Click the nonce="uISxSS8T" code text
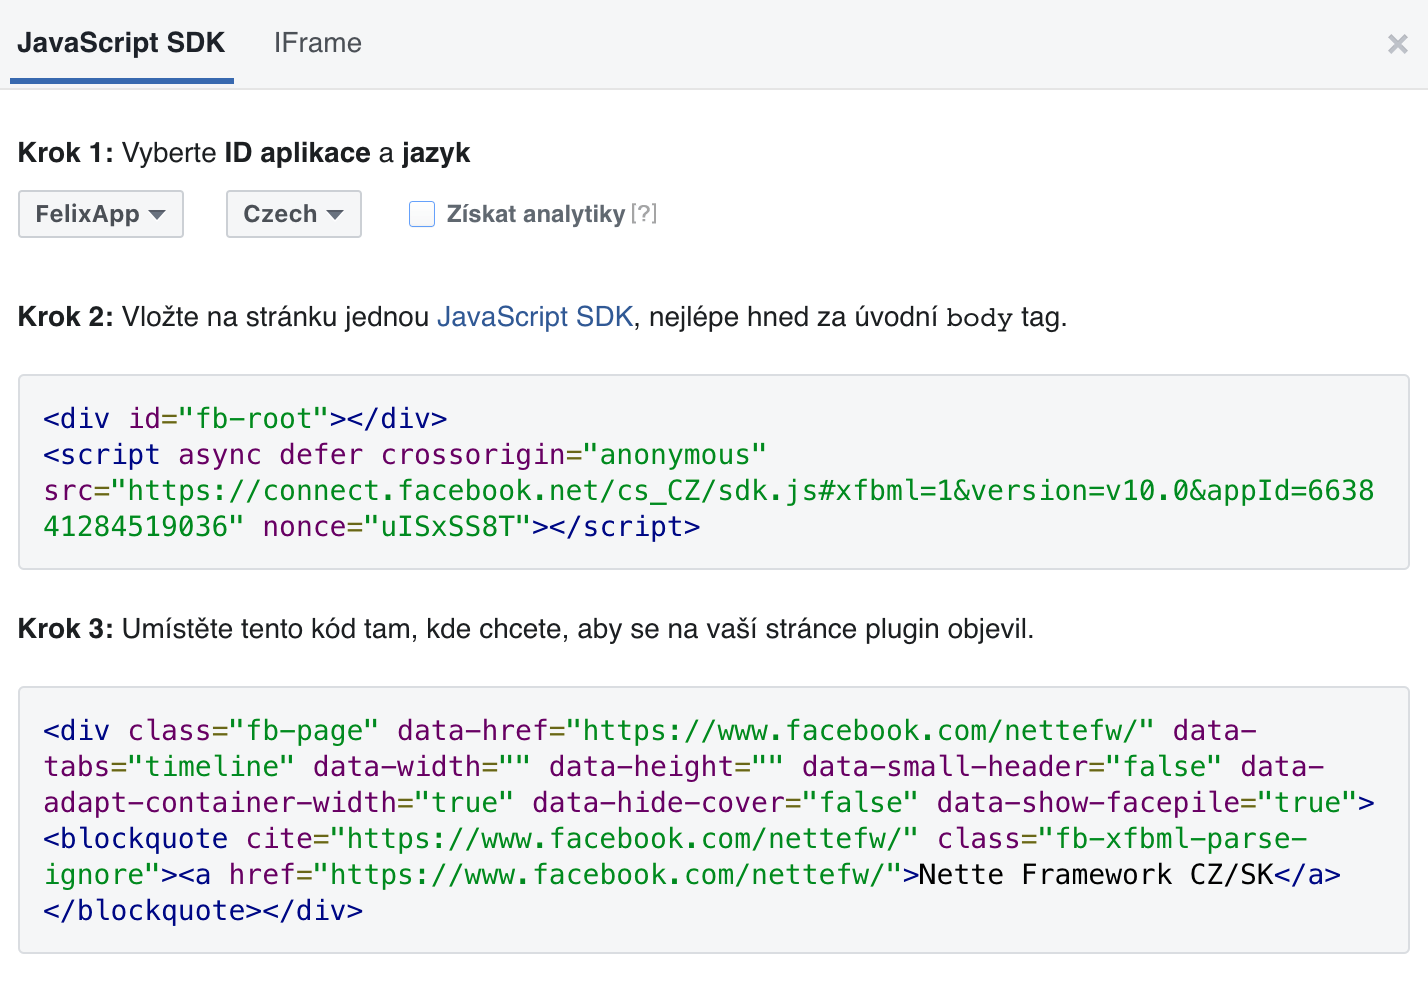Image resolution: width=1428 pixels, height=996 pixels. point(397,527)
